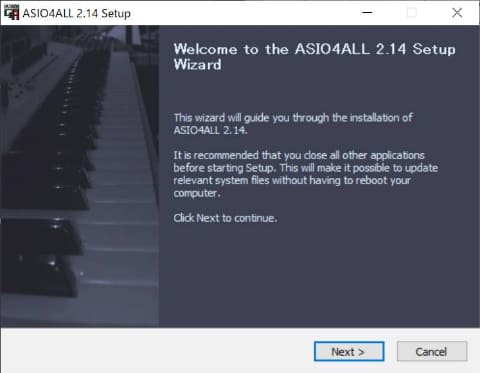
Task: Click the 'Welcome to the ASIO4ALL' heading
Action: click(x=314, y=57)
